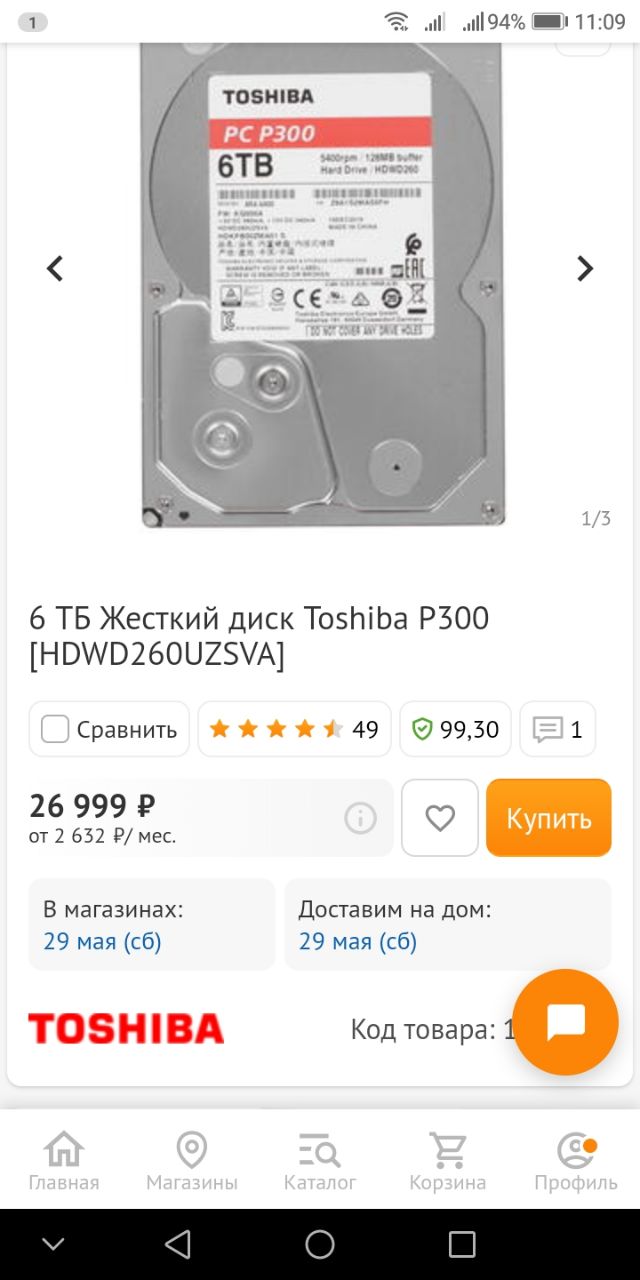Screen dimensions: 640x1280
Task: Add the product to favorites with the heart
Action: pyautogui.click(x=440, y=818)
